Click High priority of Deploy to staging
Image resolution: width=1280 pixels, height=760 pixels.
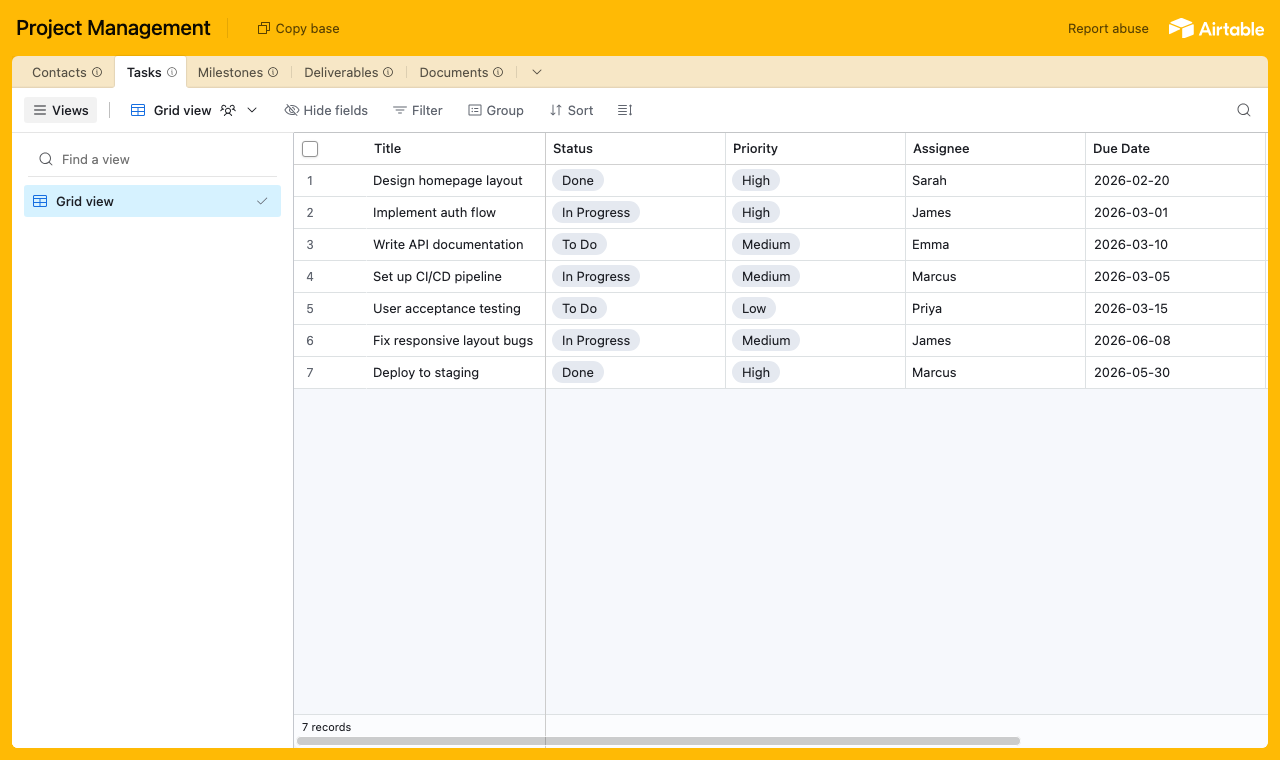click(x=756, y=372)
